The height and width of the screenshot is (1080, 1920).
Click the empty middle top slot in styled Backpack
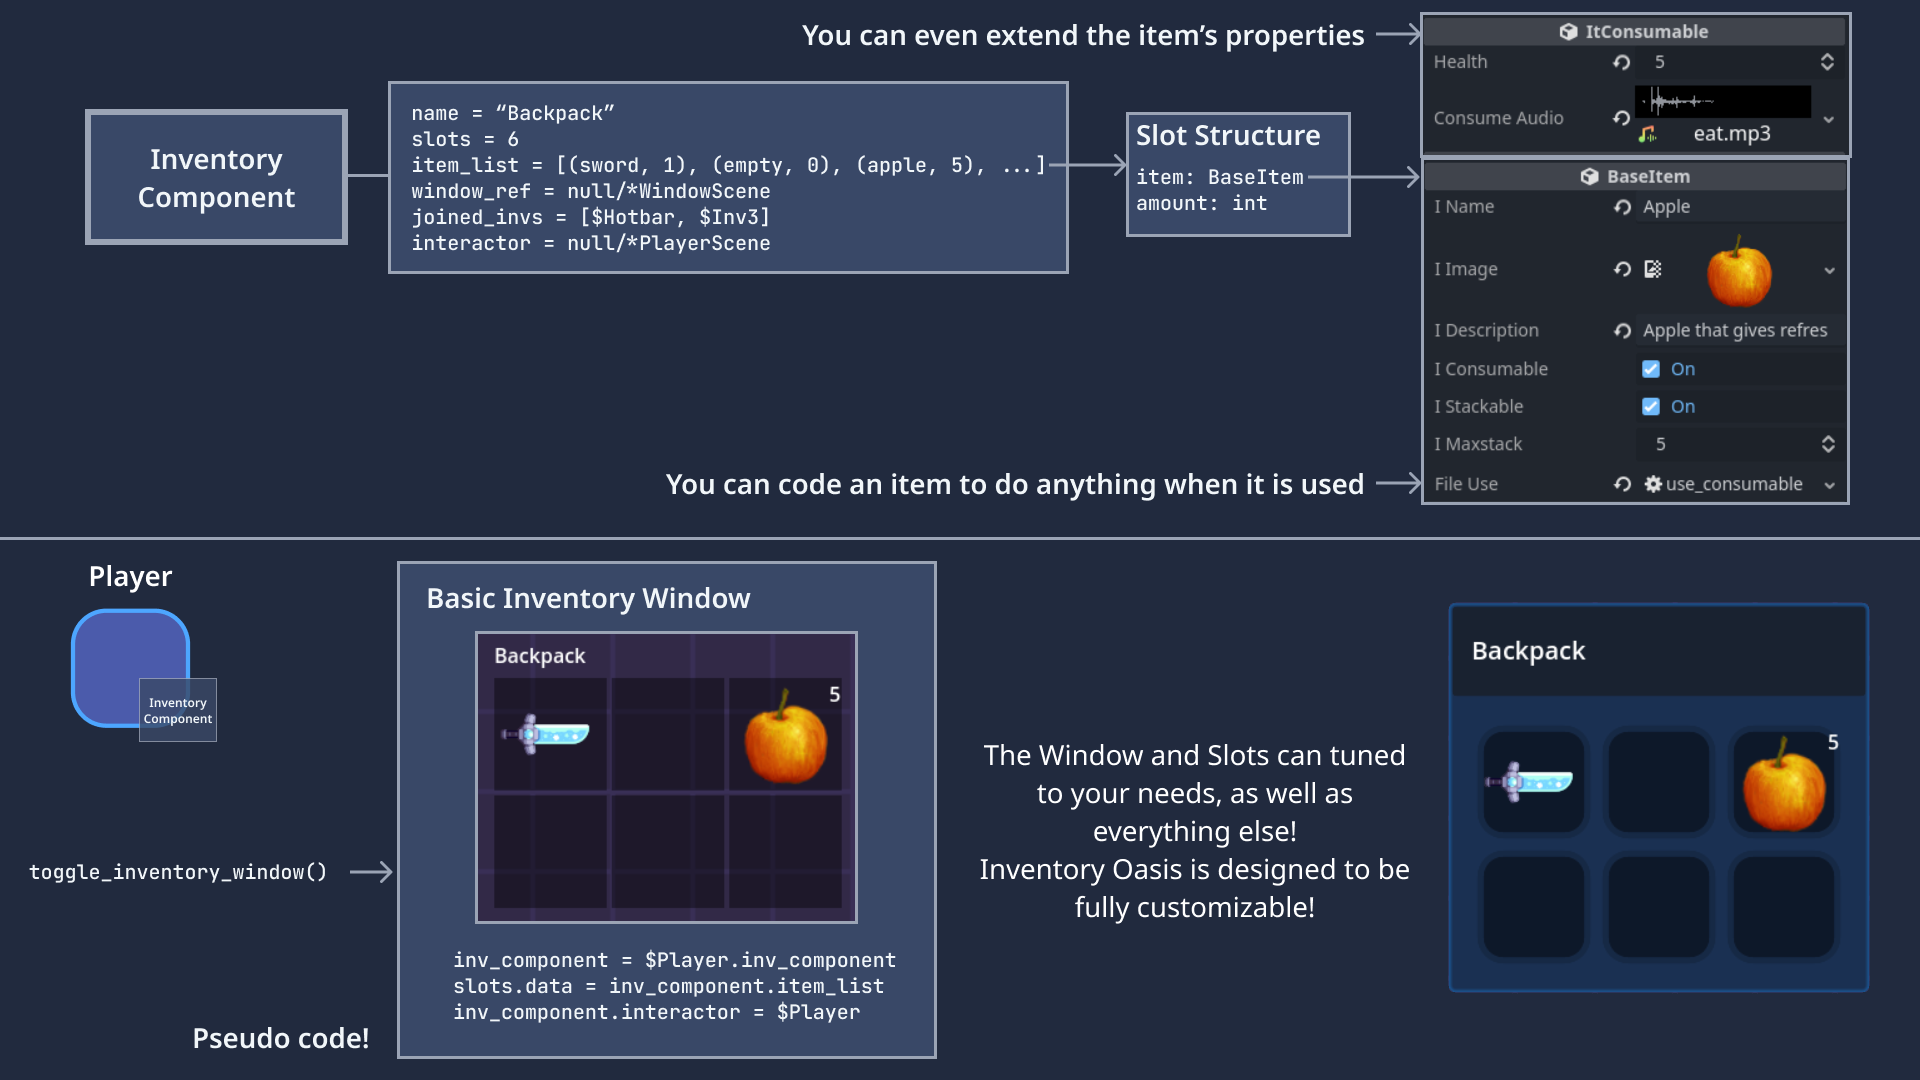pyautogui.click(x=1659, y=782)
